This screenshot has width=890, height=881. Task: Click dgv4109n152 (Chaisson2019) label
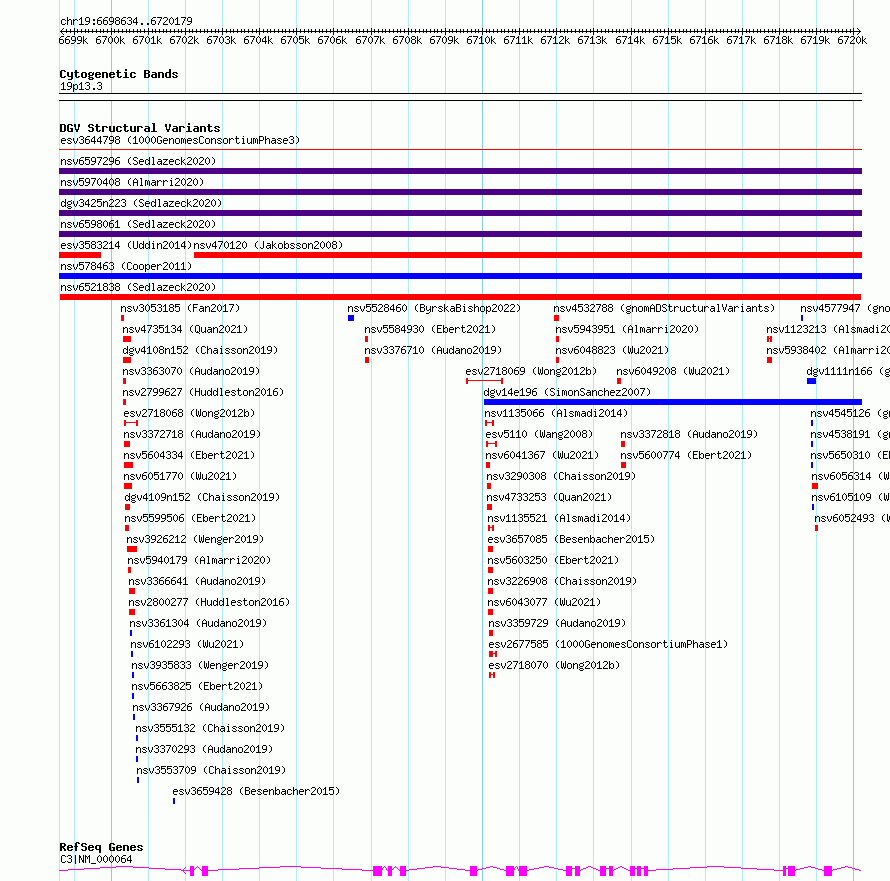(x=202, y=497)
